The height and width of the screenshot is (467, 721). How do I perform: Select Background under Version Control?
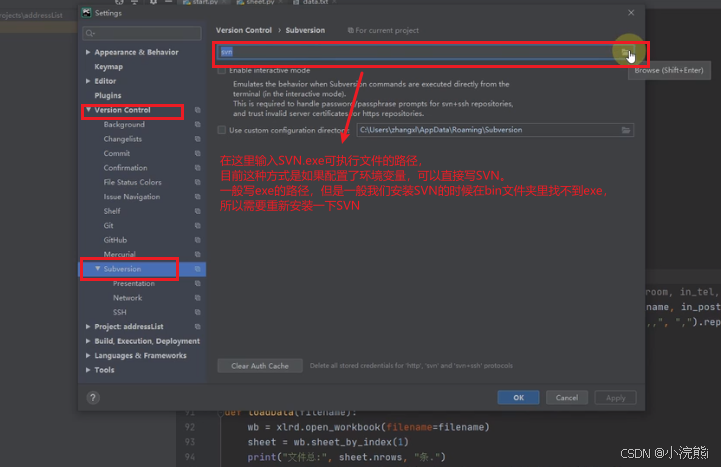click(x=124, y=125)
